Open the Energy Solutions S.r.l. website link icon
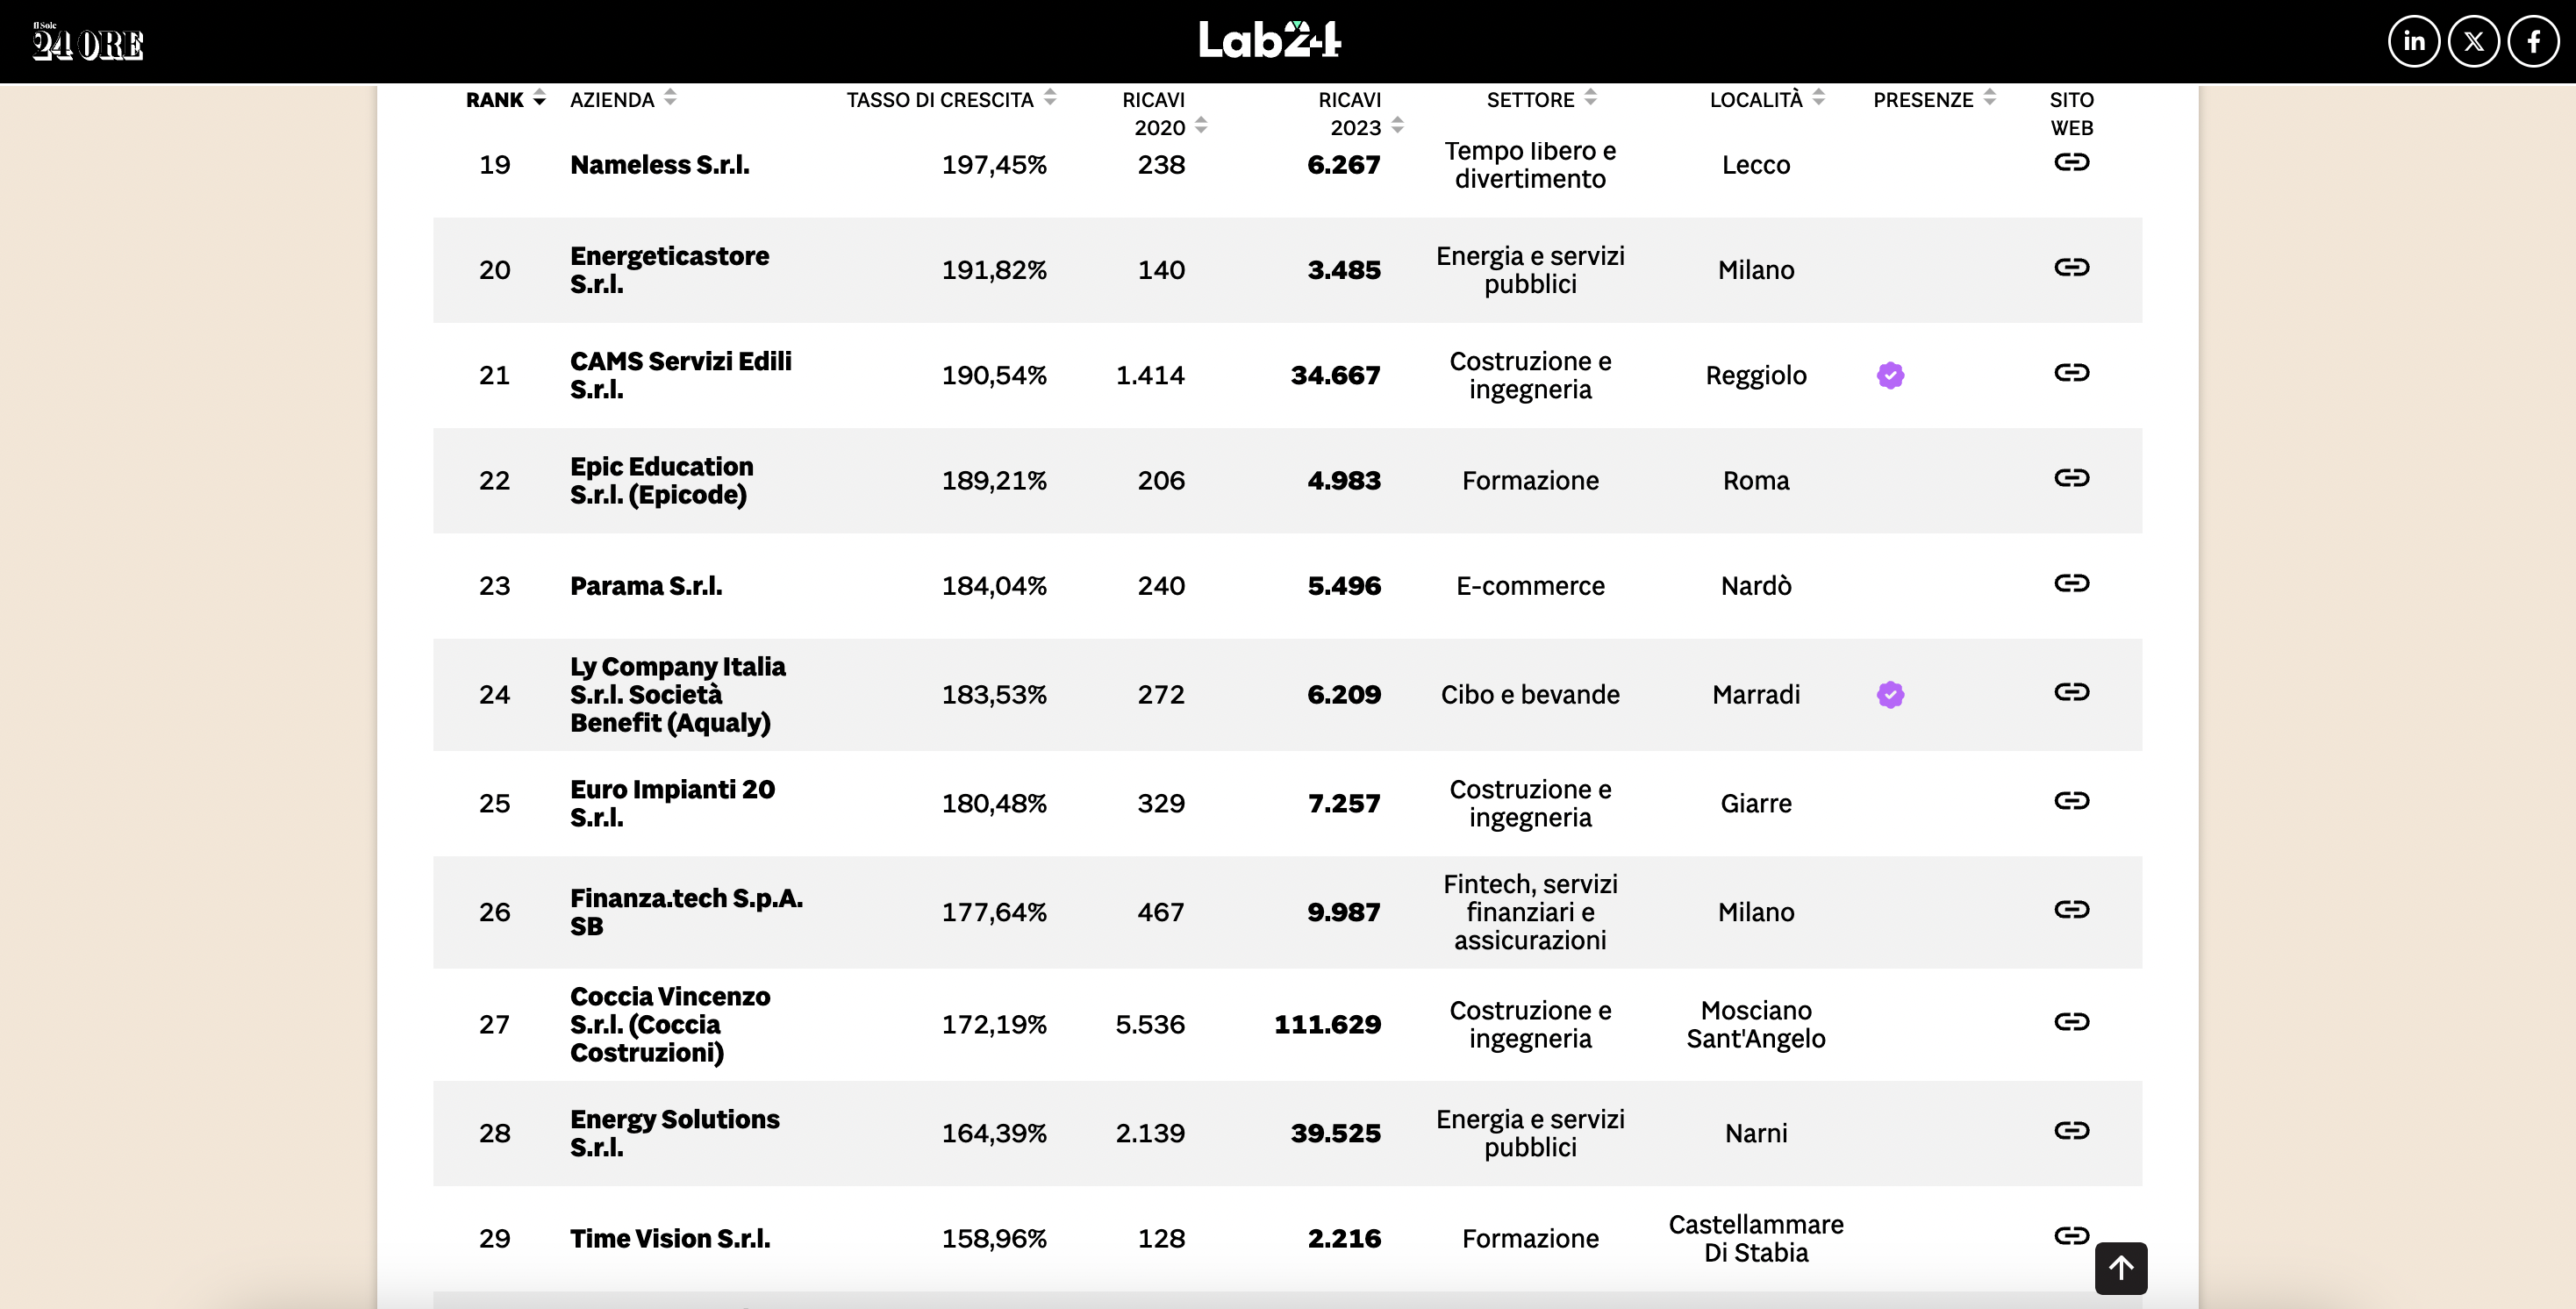Viewport: 2576px width, 1309px height. coord(2071,1131)
